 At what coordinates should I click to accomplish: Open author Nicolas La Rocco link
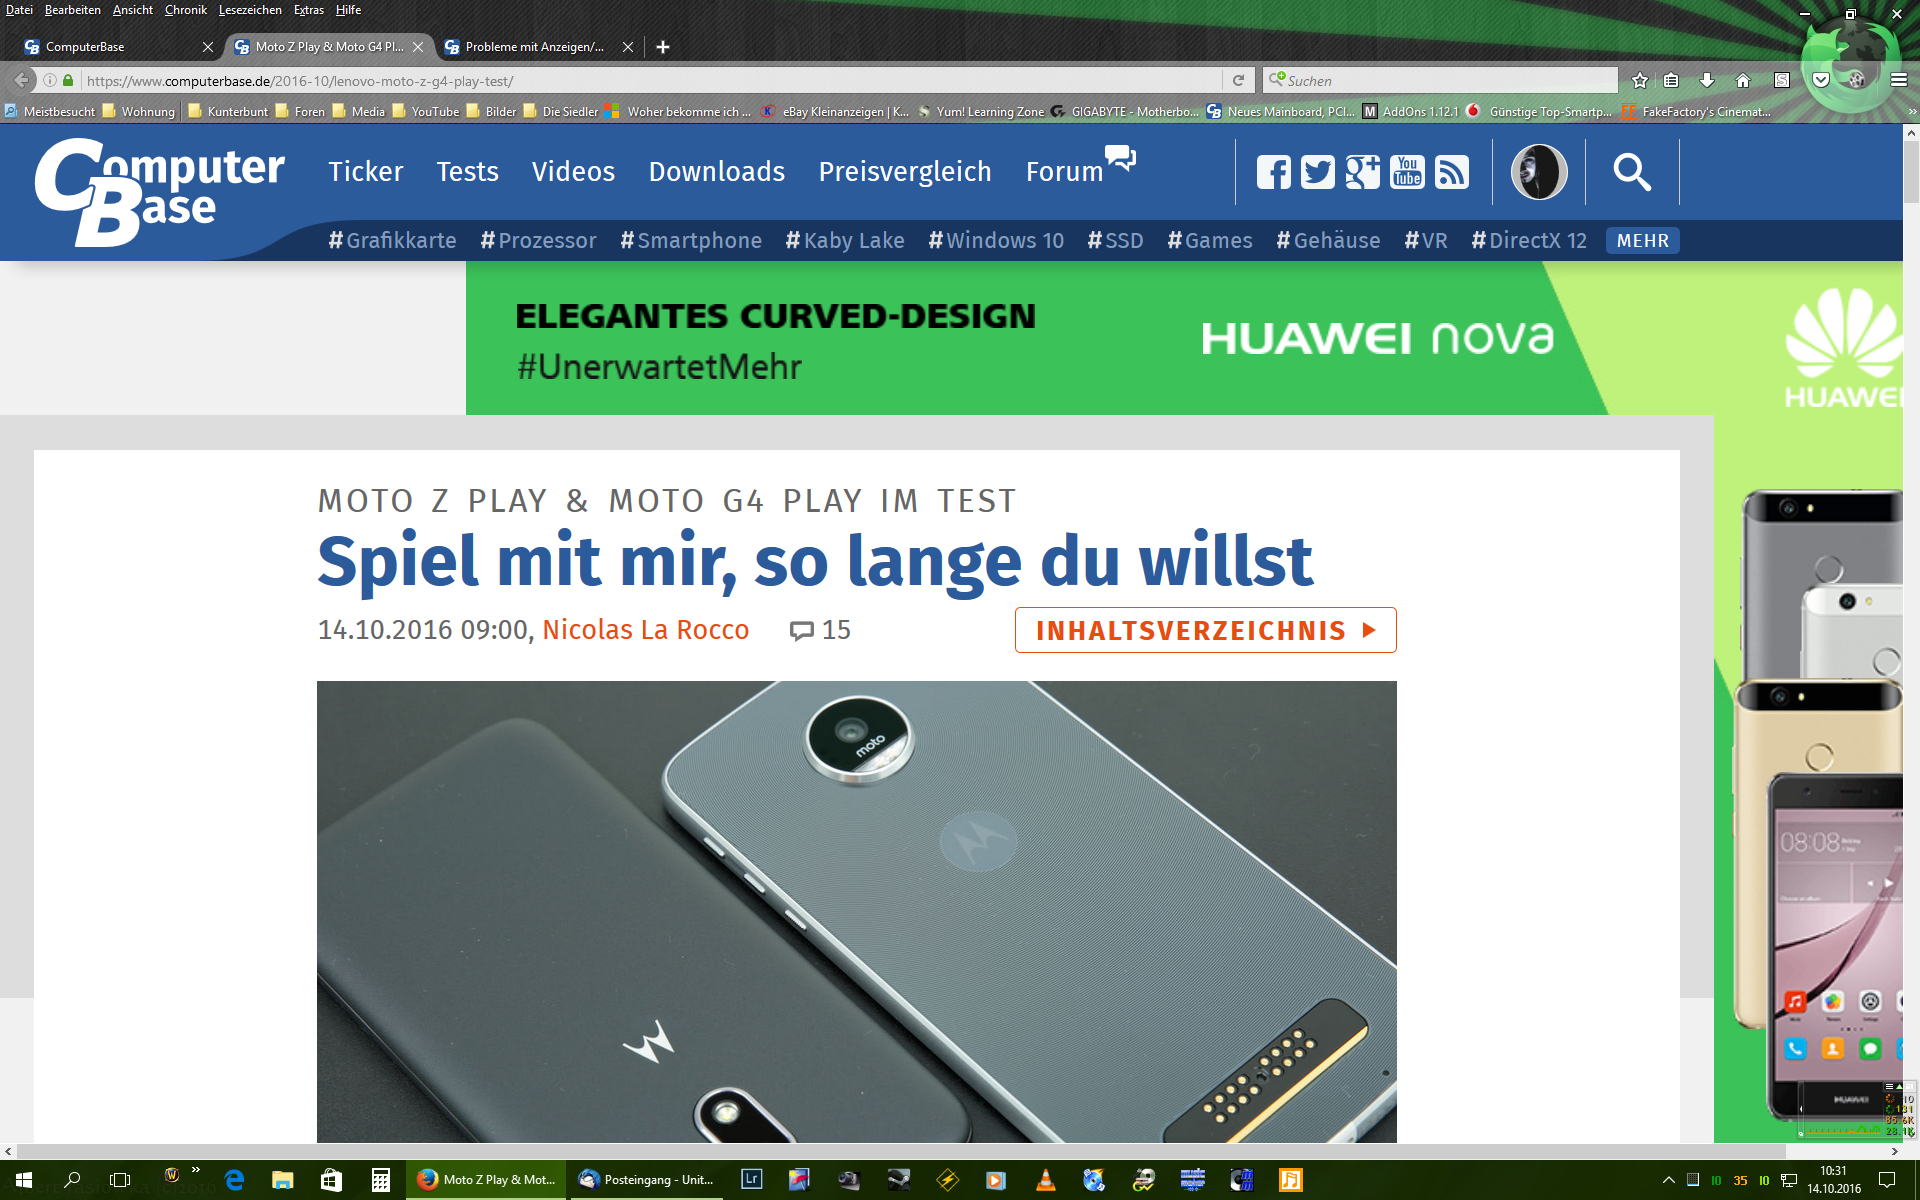click(x=645, y=630)
